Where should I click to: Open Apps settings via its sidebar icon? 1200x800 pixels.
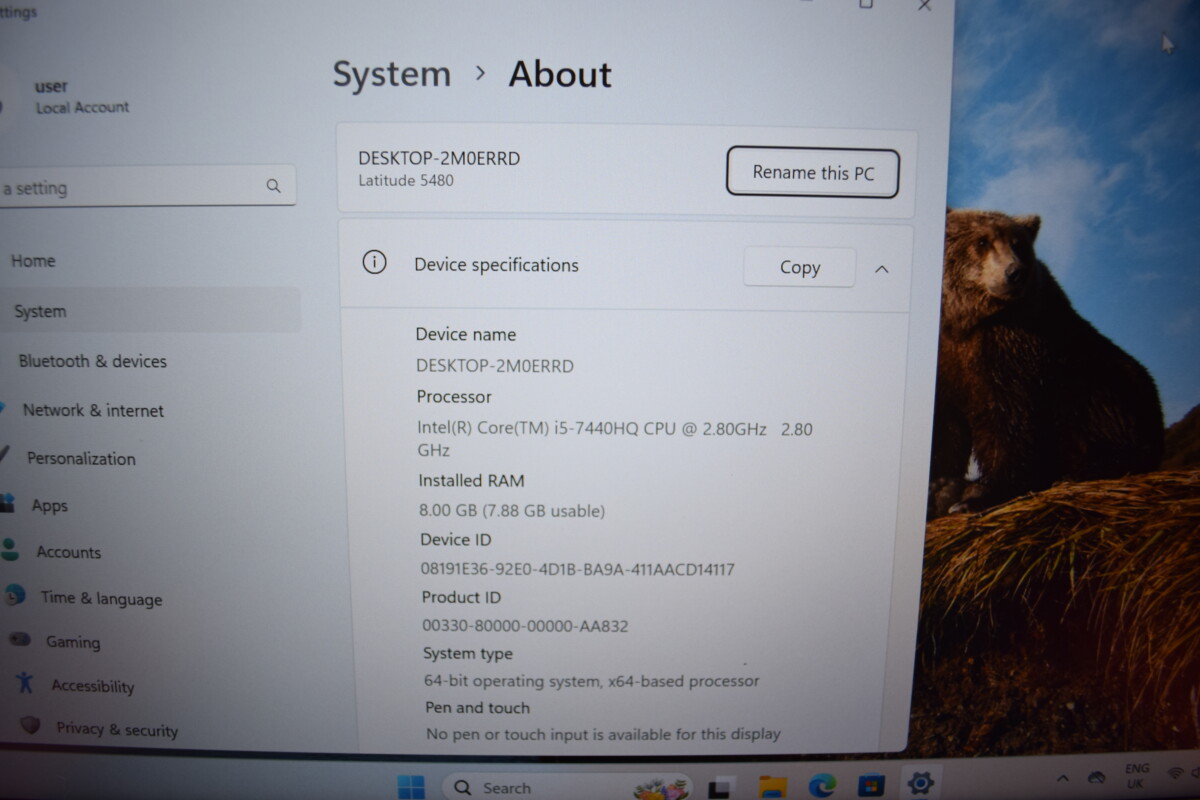[7, 503]
